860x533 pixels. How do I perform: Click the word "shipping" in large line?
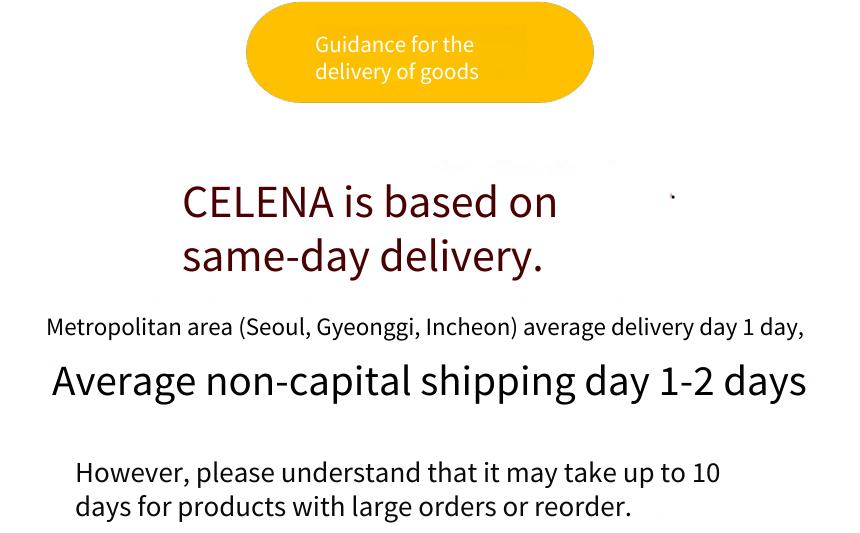coord(497,382)
